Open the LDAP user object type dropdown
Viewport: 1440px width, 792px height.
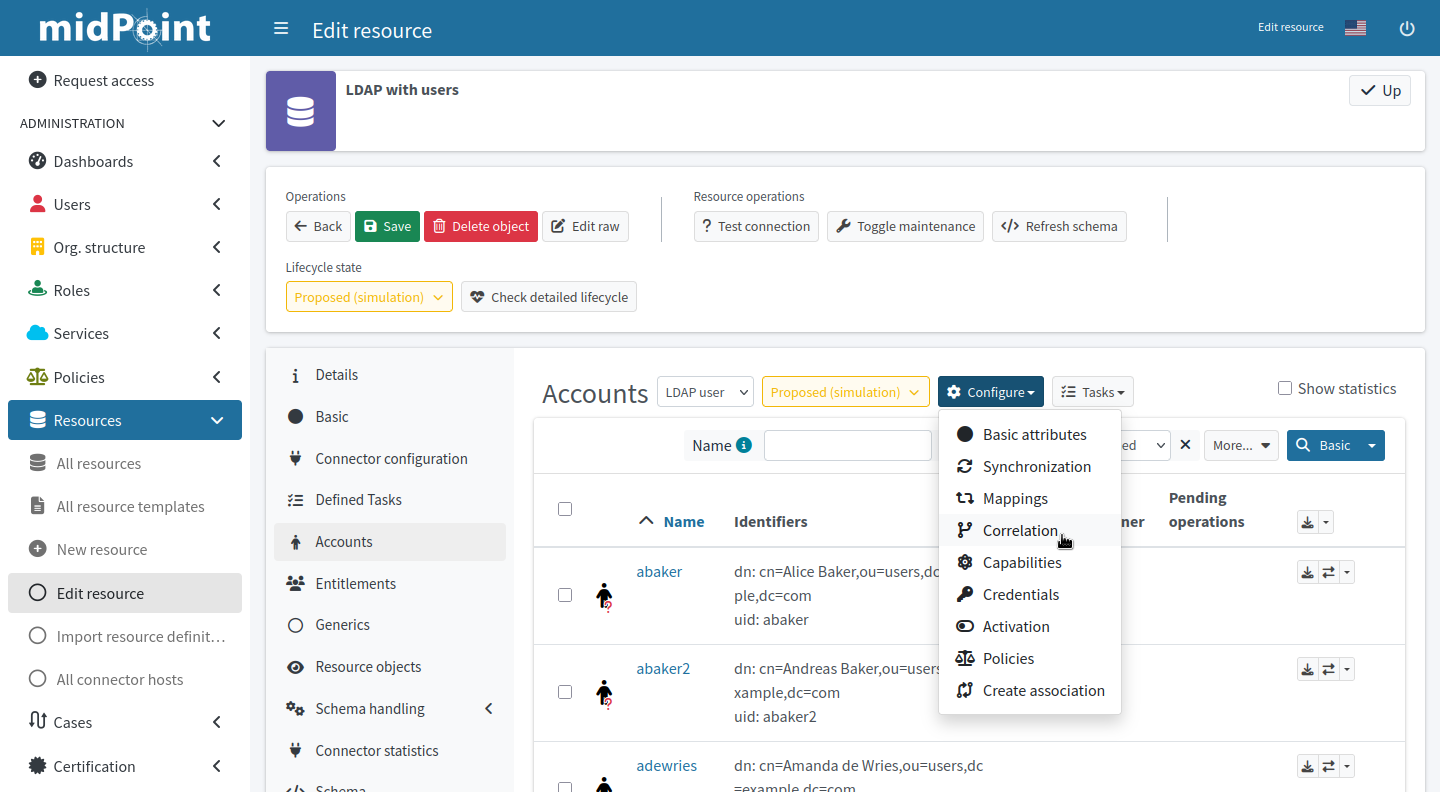click(705, 392)
